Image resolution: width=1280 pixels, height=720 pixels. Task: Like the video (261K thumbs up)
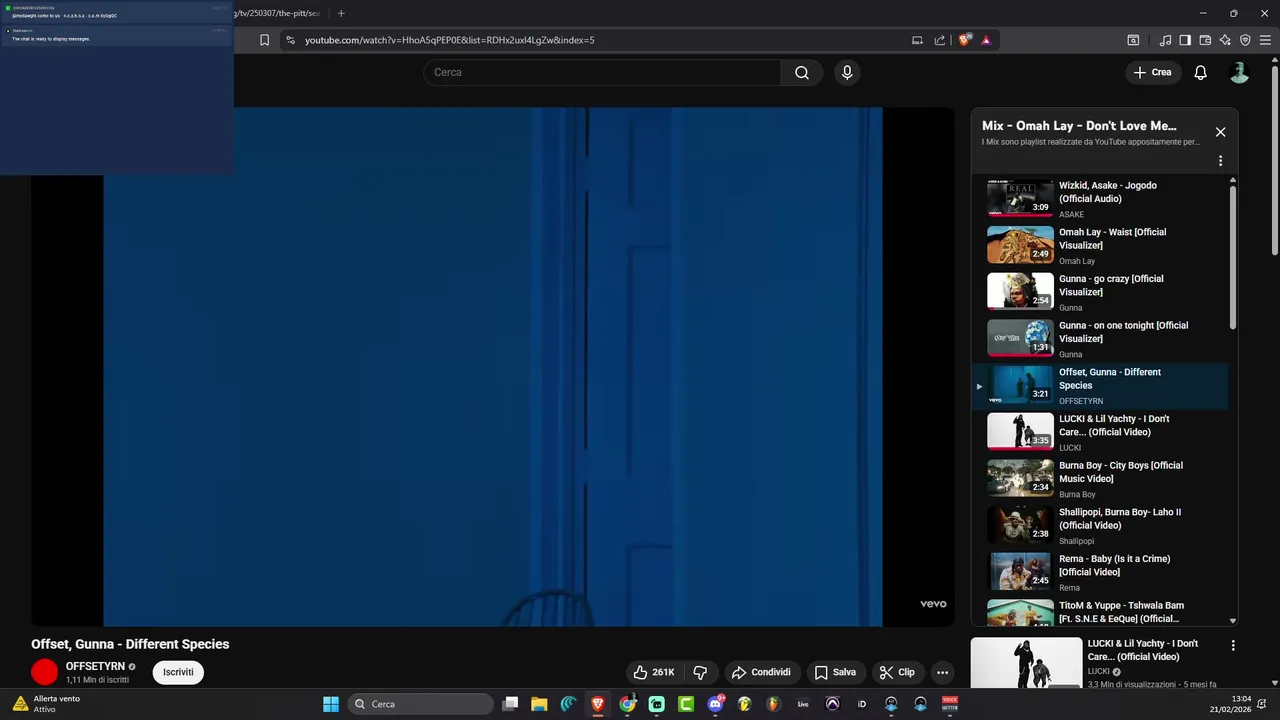[654, 672]
